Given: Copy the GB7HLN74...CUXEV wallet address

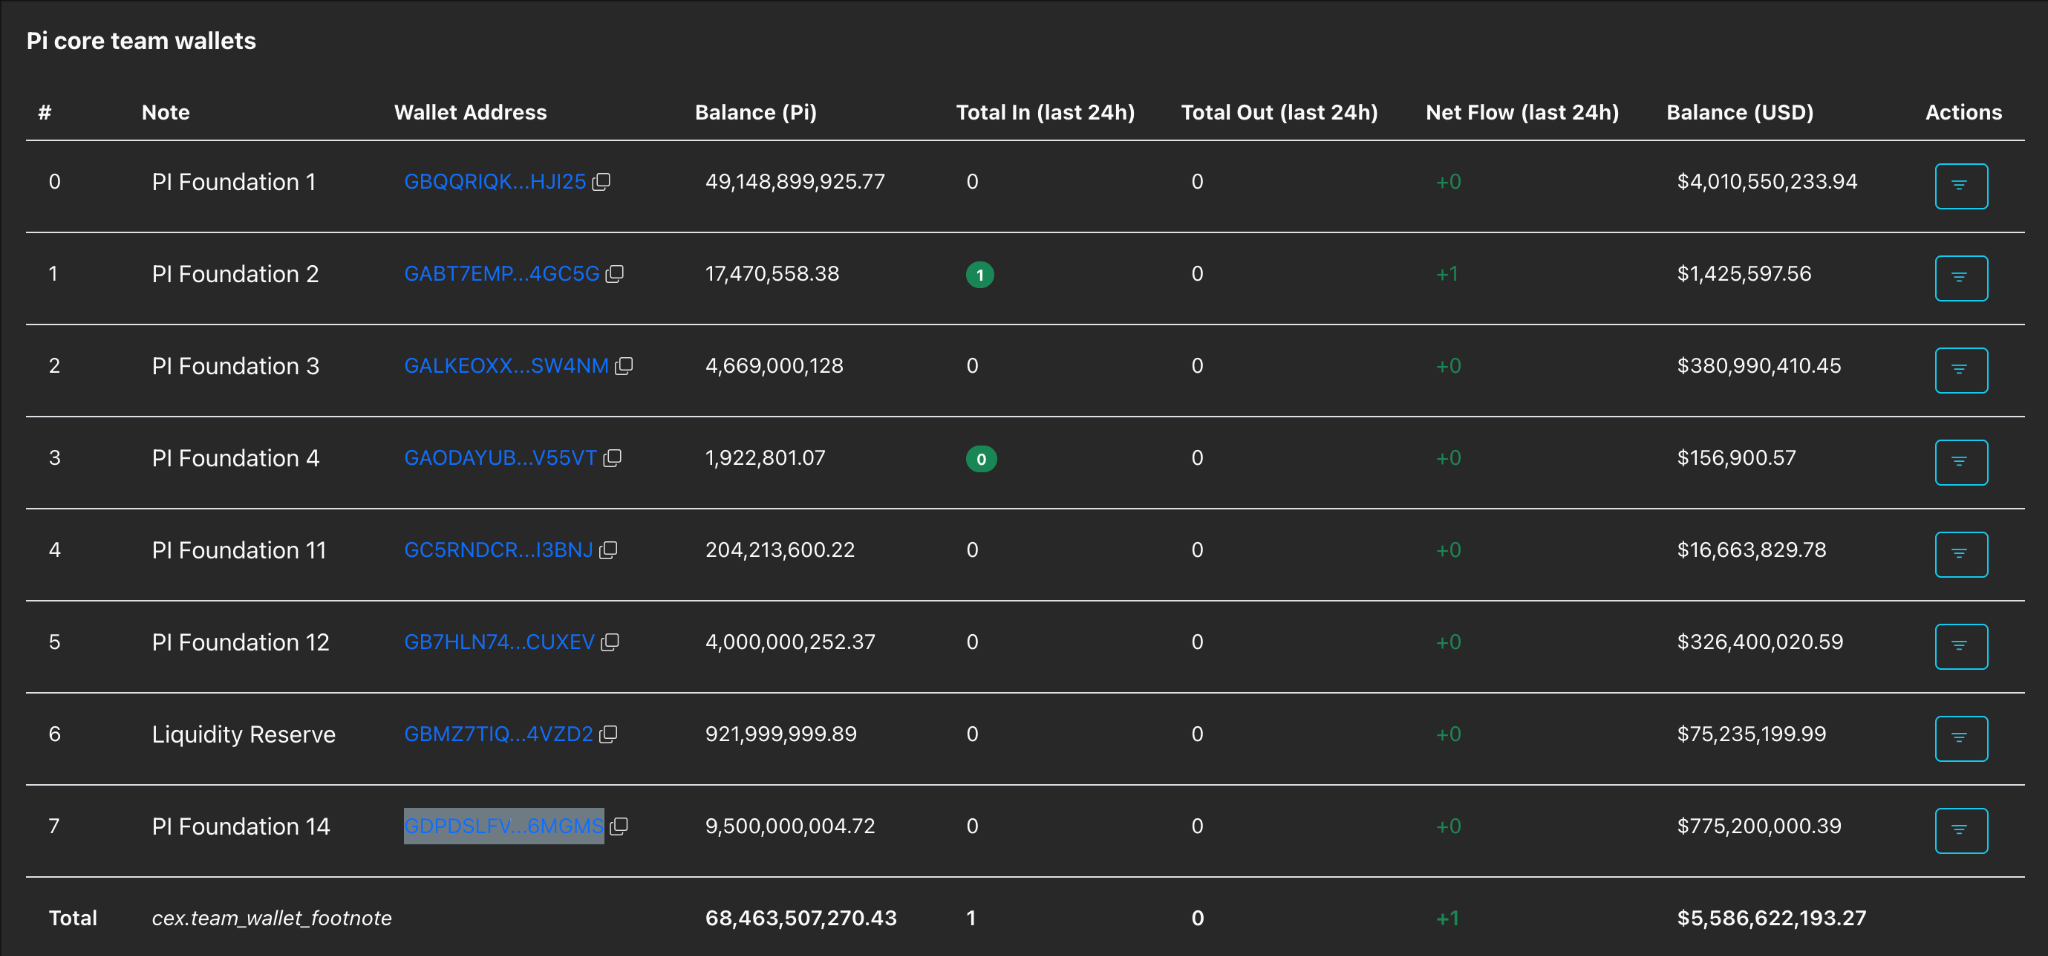Looking at the screenshot, I should point(610,642).
